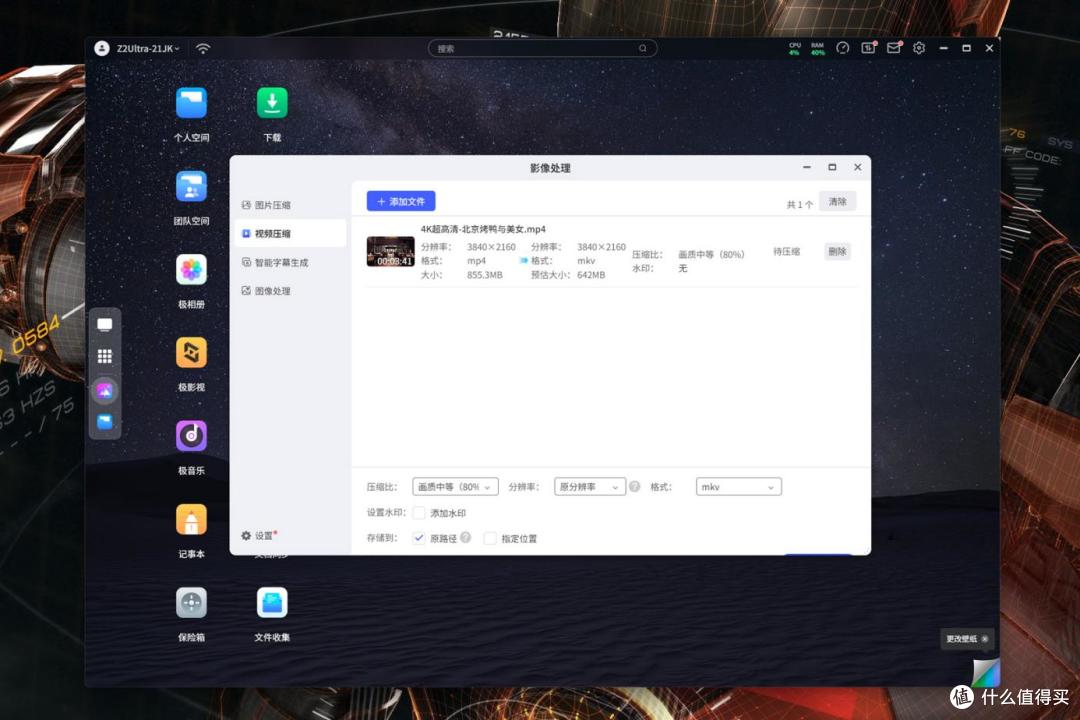Open the blue folder icon in side dock
Image resolution: width=1080 pixels, height=720 pixels.
[105, 422]
